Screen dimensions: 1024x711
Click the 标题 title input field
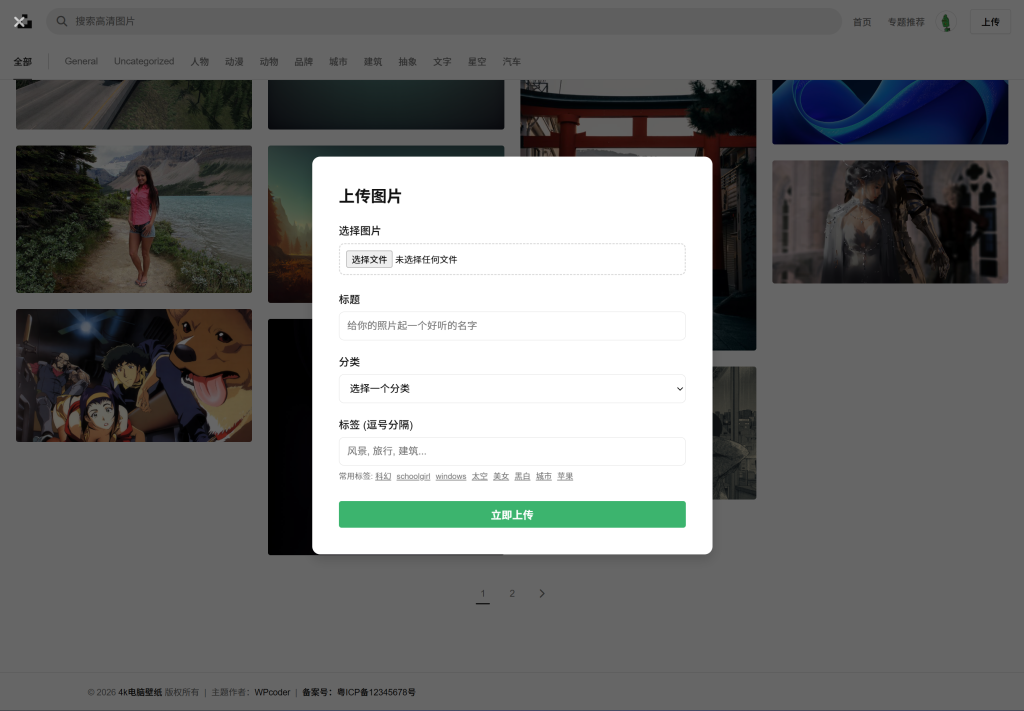pyautogui.click(x=511, y=326)
